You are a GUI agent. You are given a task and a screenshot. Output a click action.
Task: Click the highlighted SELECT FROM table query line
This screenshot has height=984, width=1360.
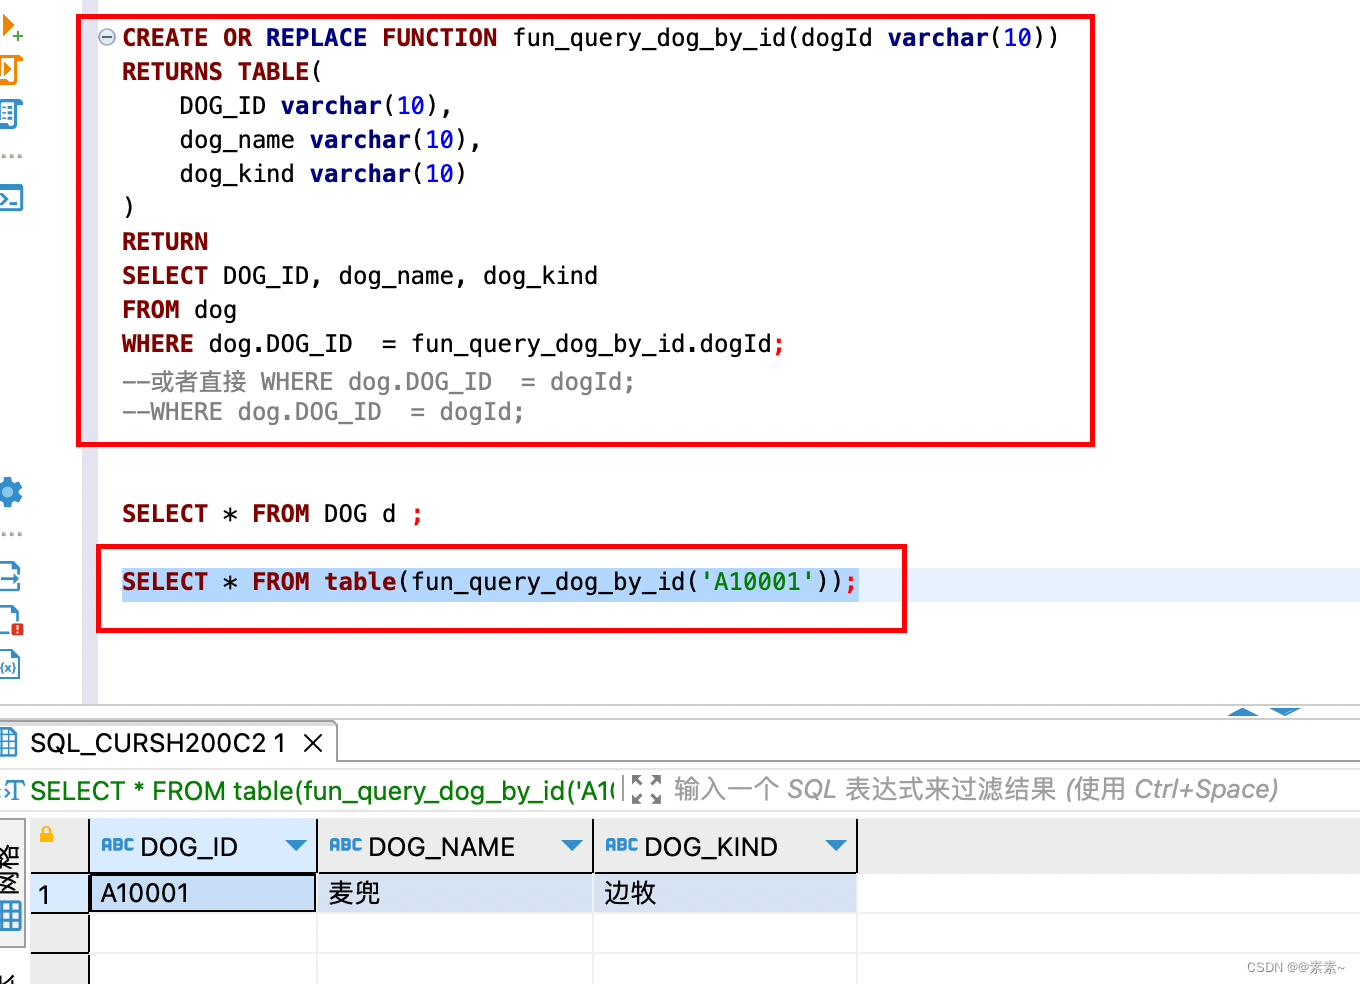coord(490,582)
